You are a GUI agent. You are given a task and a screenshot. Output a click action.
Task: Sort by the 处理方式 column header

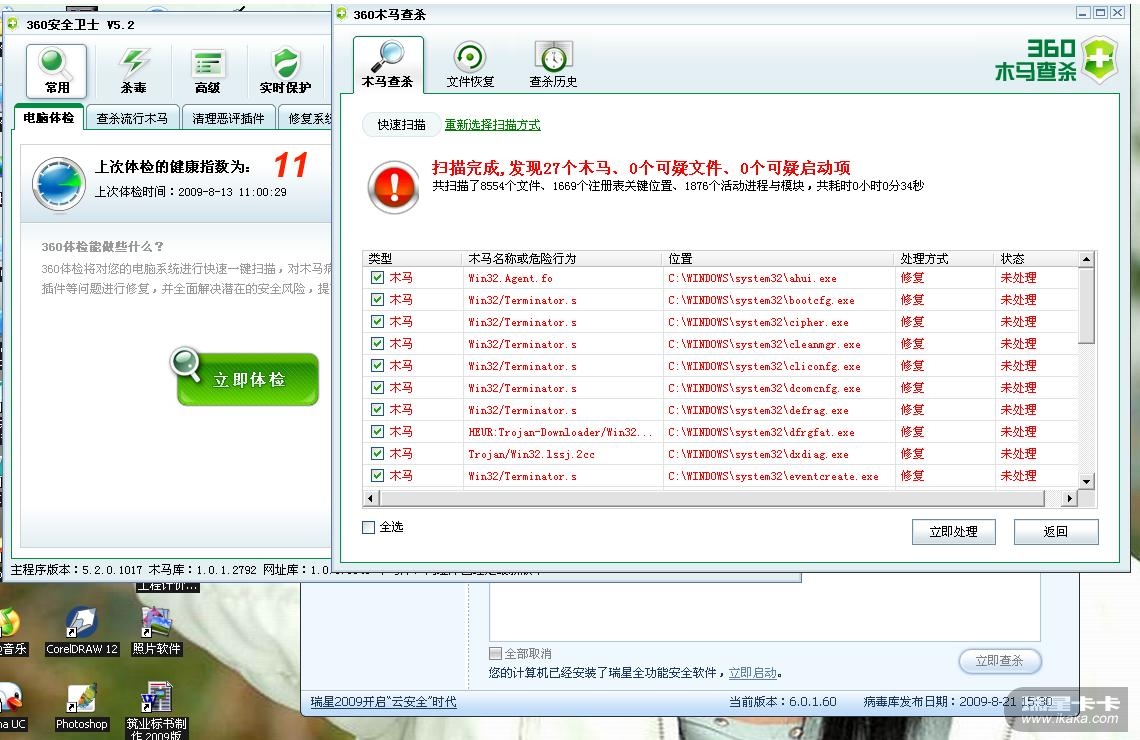tap(944, 259)
